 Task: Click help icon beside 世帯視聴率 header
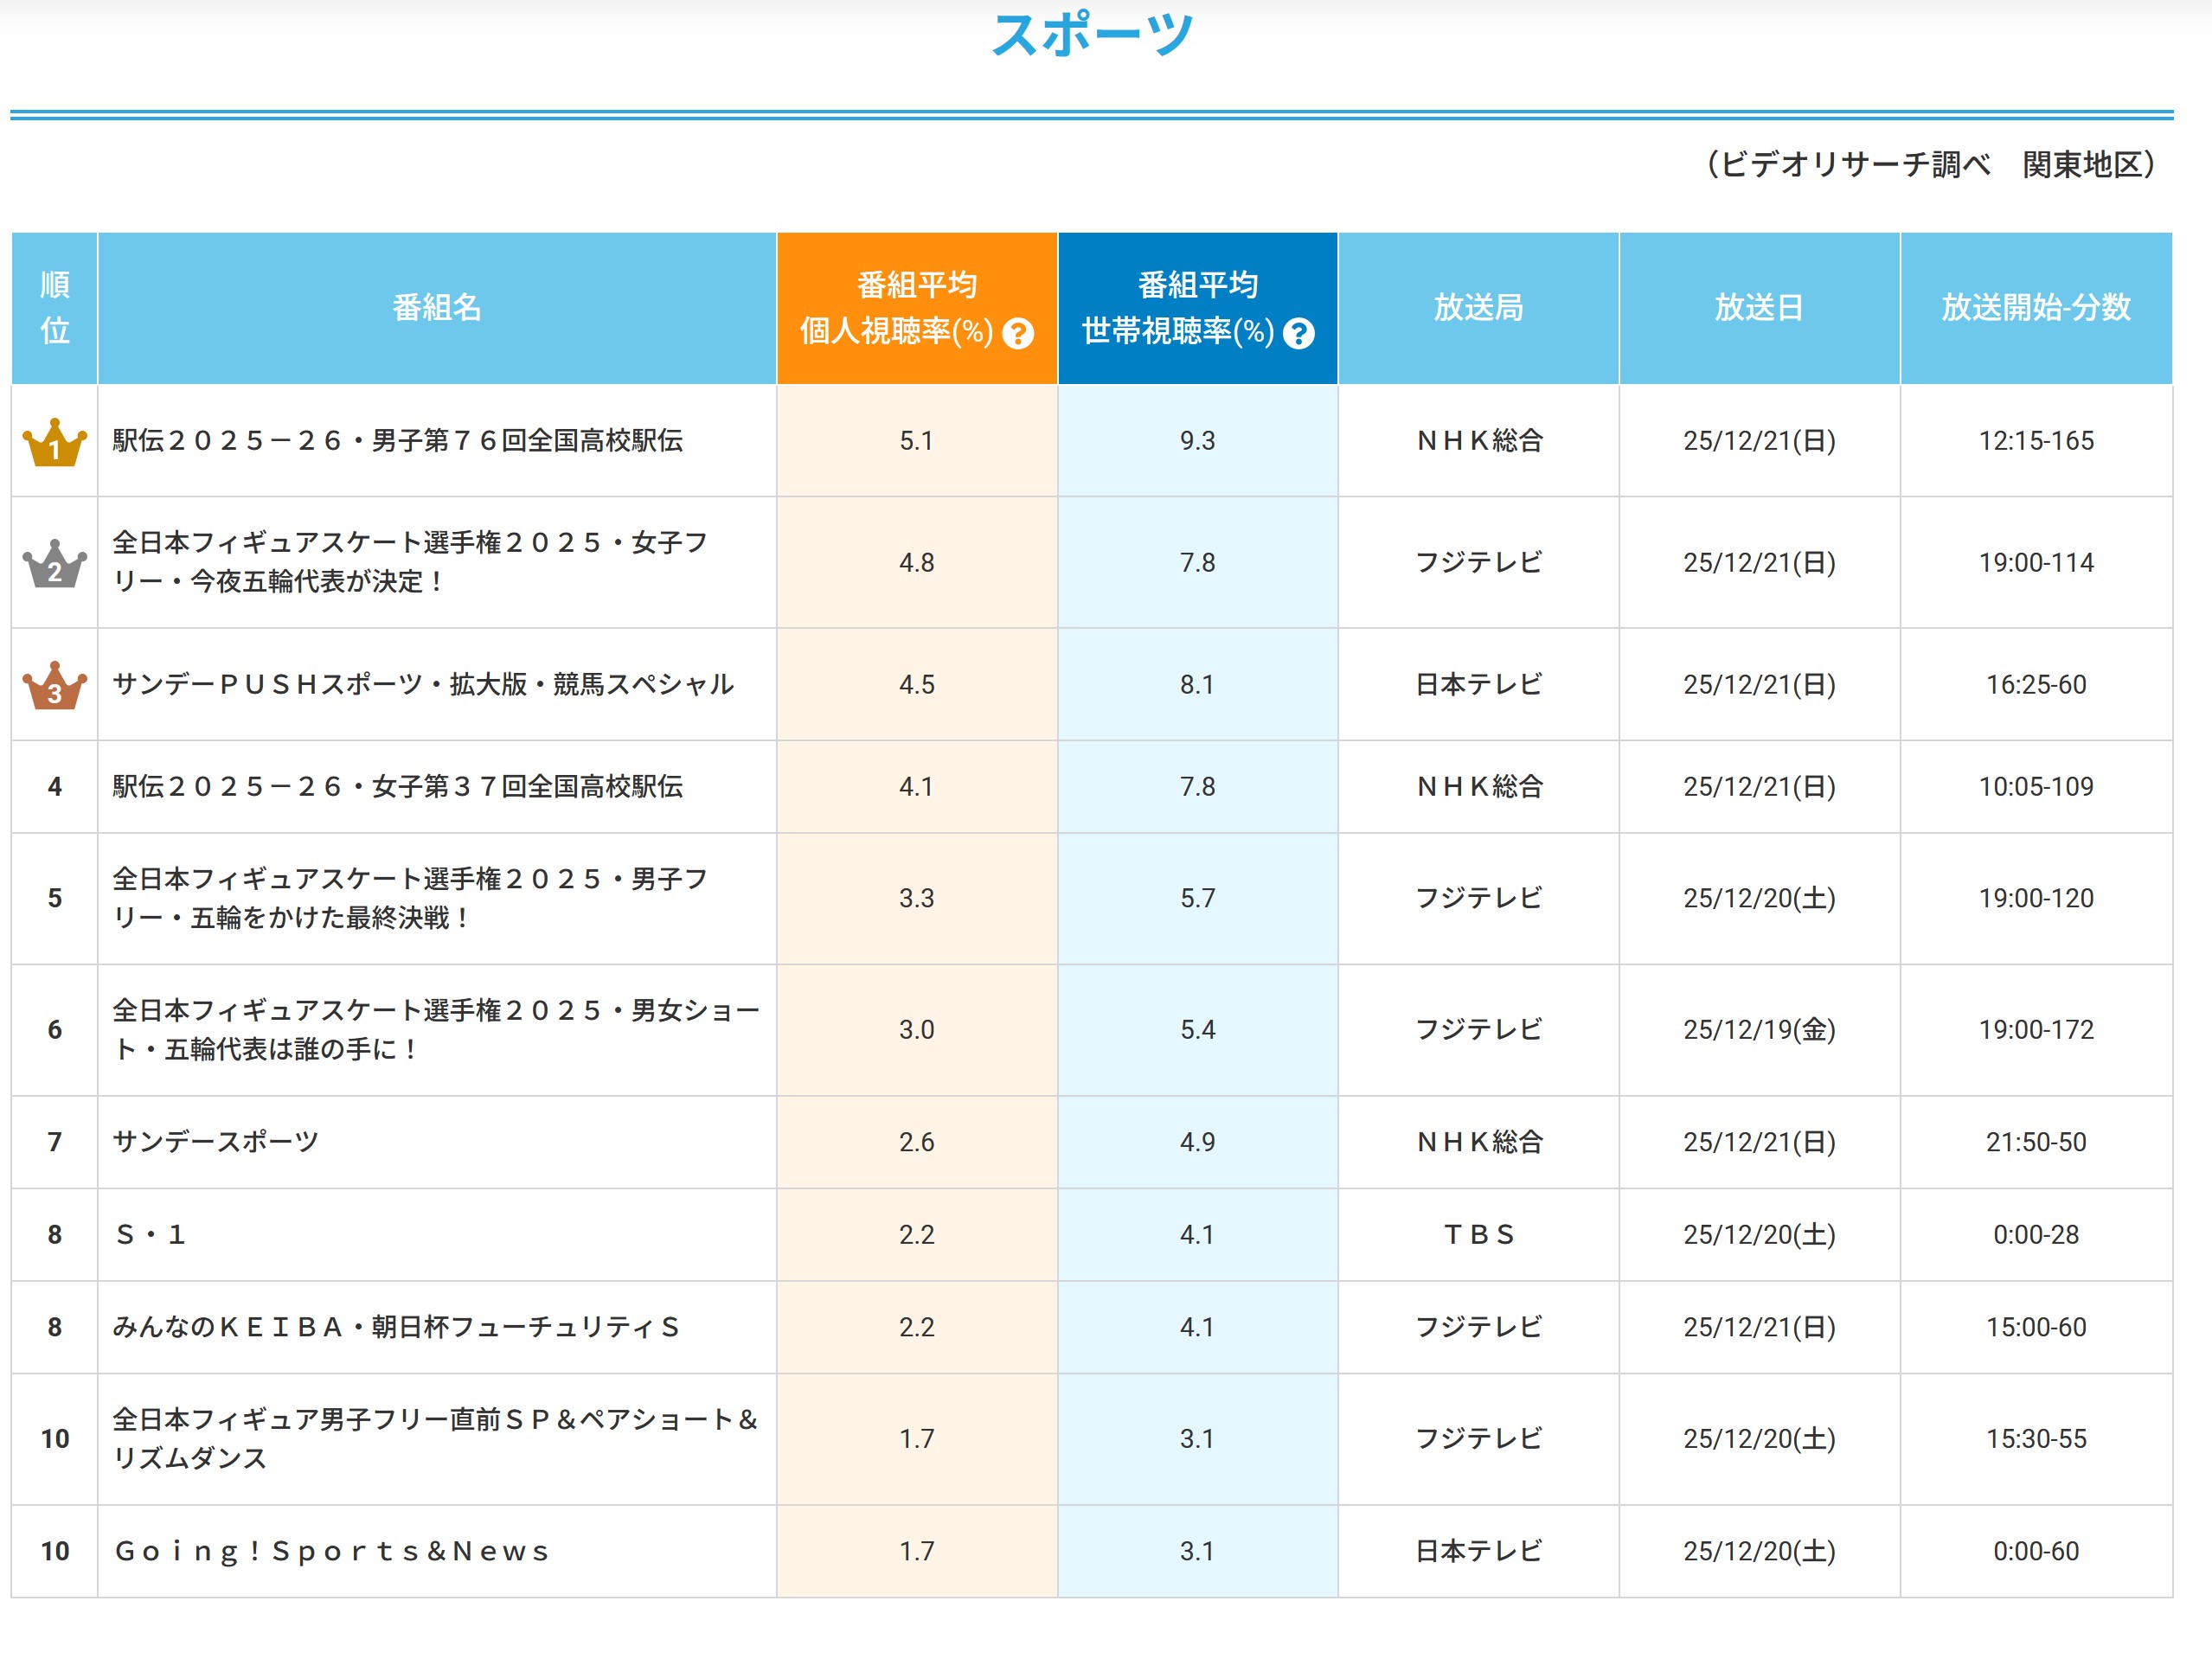point(1298,333)
